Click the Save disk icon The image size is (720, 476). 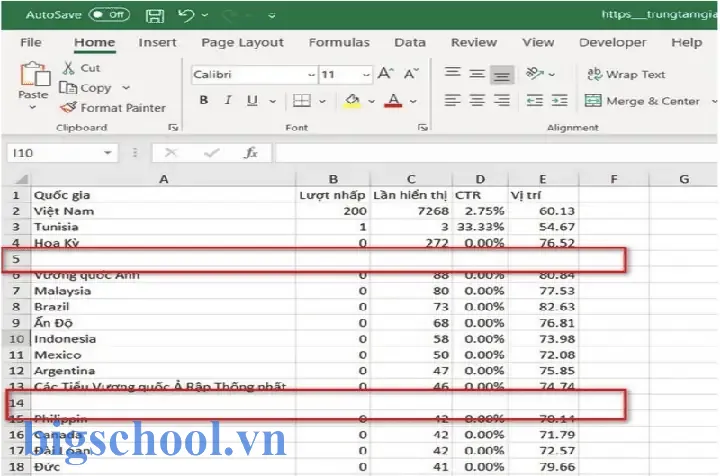(155, 15)
